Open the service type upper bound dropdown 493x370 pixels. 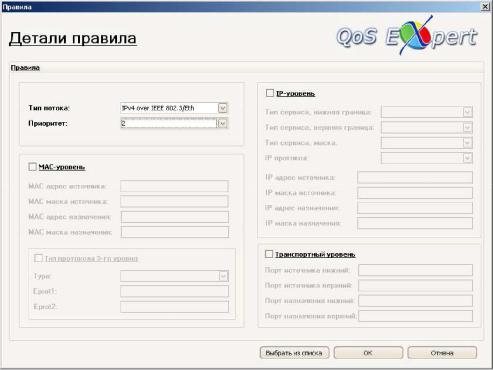click(x=467, y=127)
